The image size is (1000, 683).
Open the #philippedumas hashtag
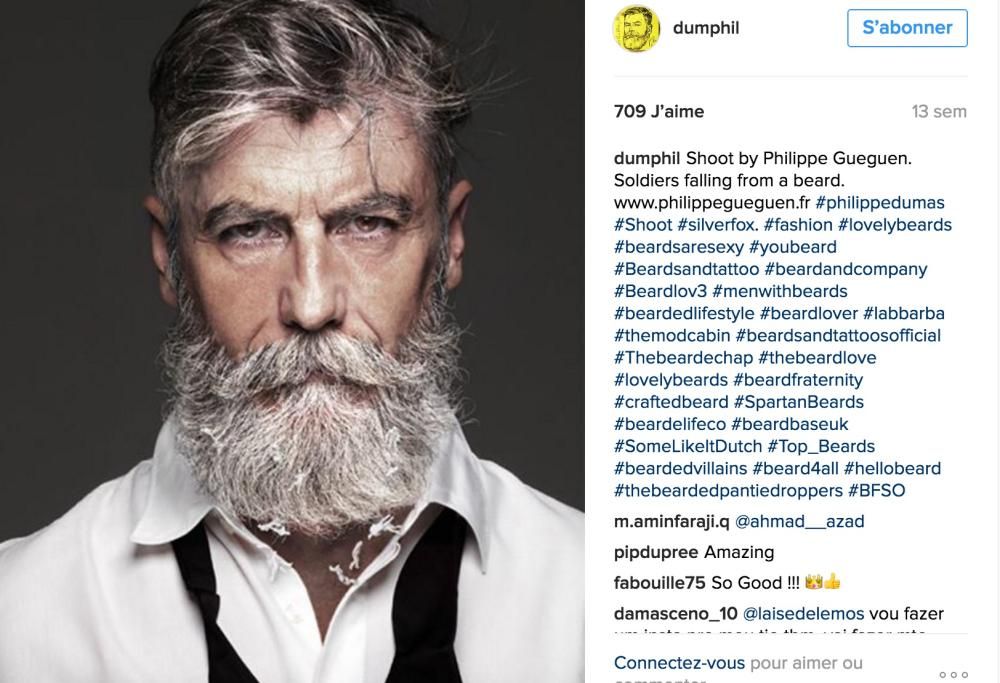coord(879,203)
